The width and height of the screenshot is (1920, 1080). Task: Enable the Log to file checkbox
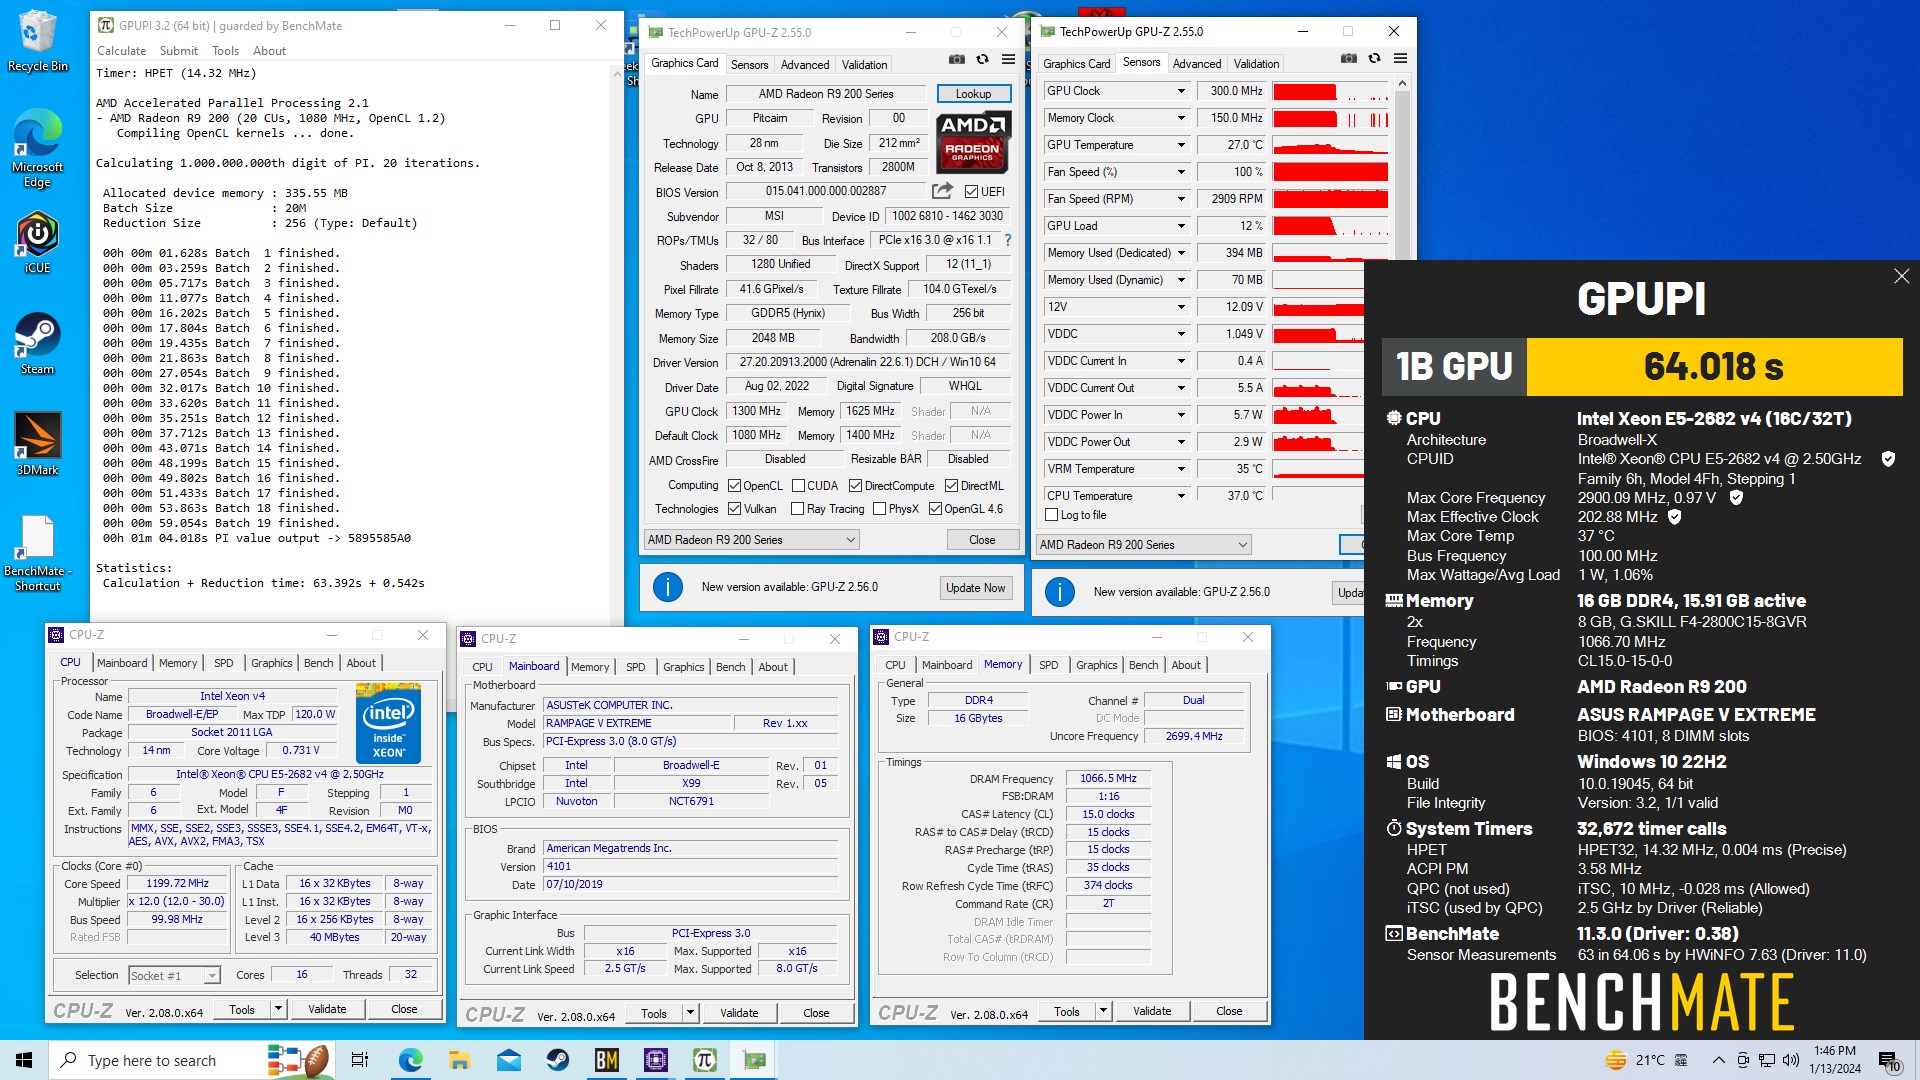point(1051,515)
